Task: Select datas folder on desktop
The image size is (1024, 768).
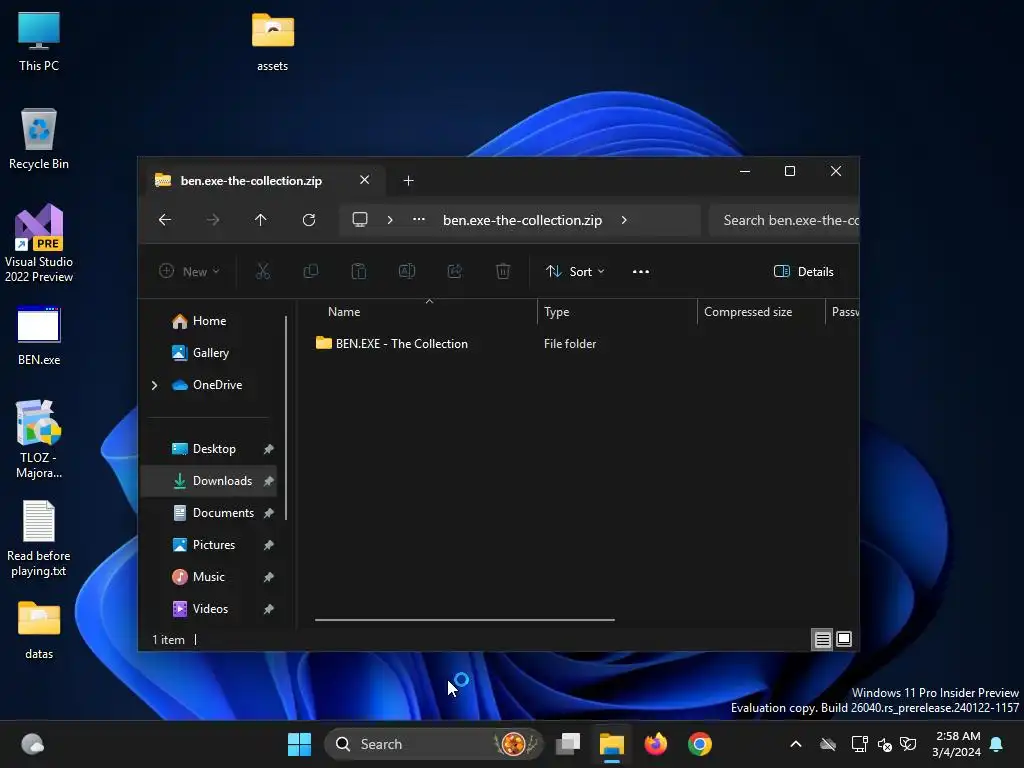Action: 39,630
